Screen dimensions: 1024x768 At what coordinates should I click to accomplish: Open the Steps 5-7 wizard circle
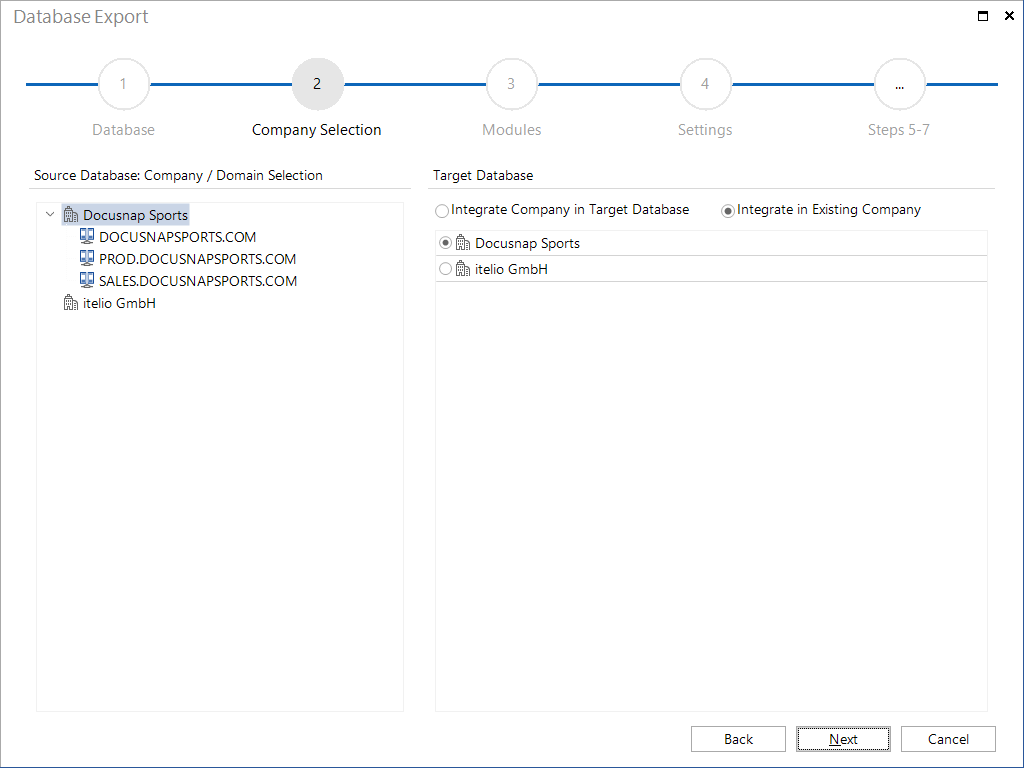click(x=899, y=84)
